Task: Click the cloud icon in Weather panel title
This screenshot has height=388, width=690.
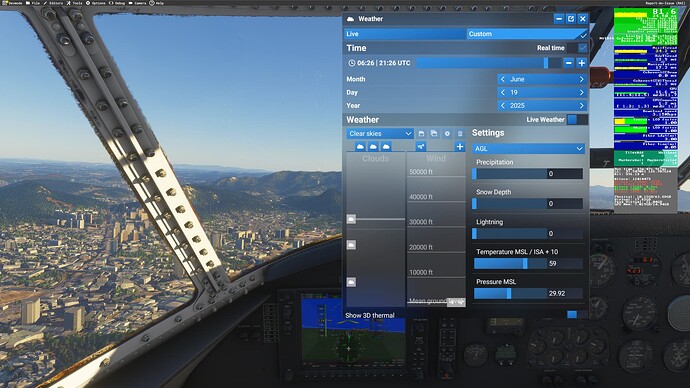Action: pyautogui.click(x=350, y=19)
